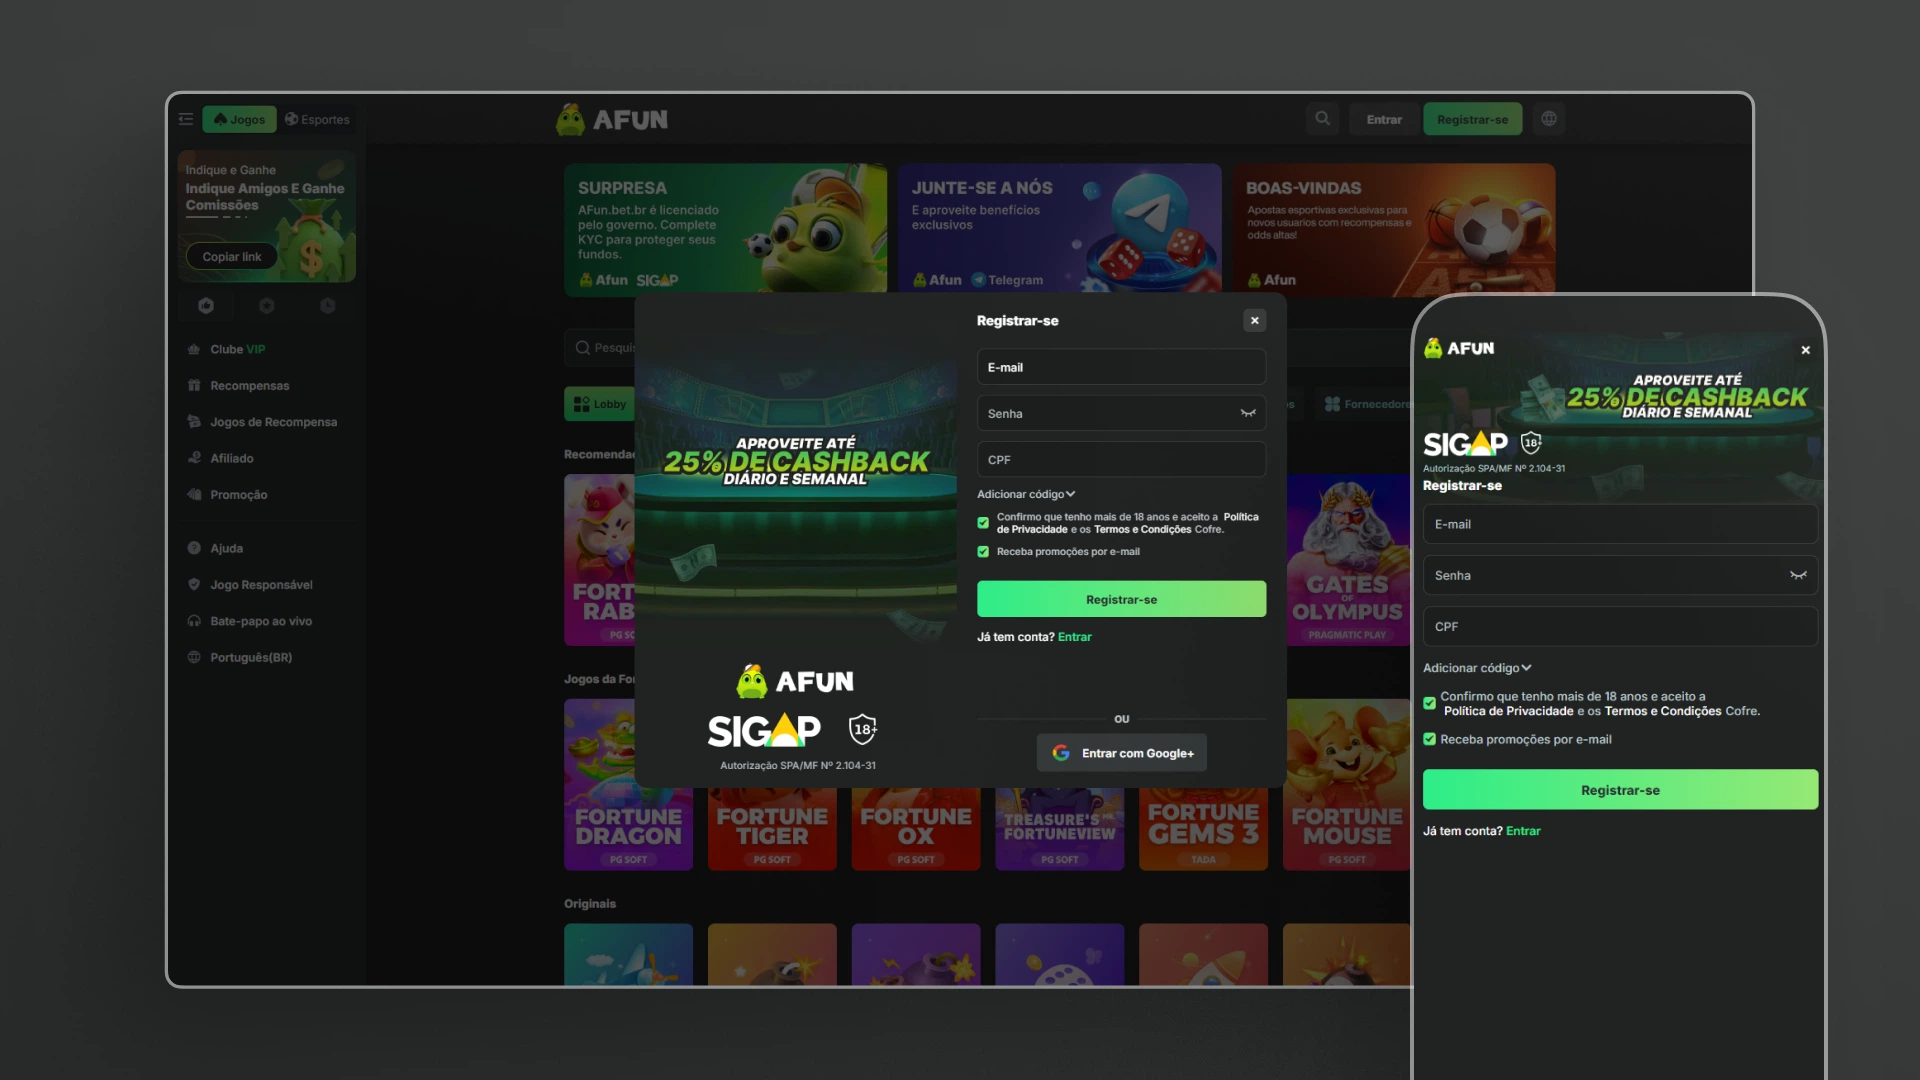Switch to the Esportes tab
The image size is (1920, 1080).
tap(317, 119)
